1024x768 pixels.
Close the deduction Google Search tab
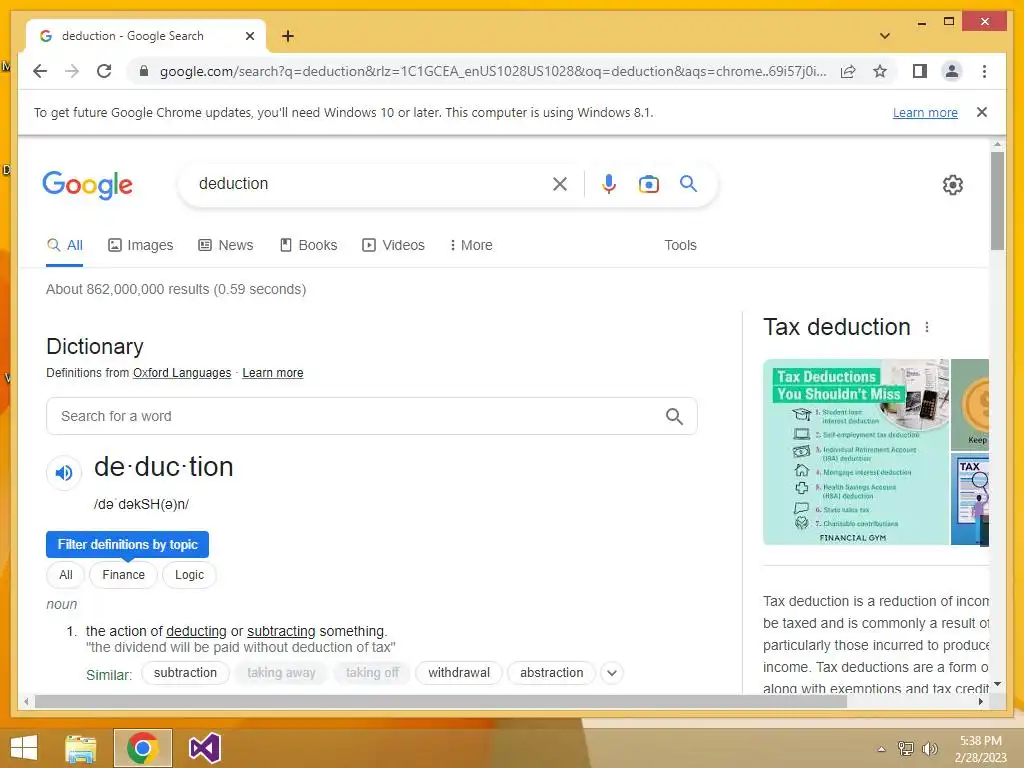tap(249, 36)
